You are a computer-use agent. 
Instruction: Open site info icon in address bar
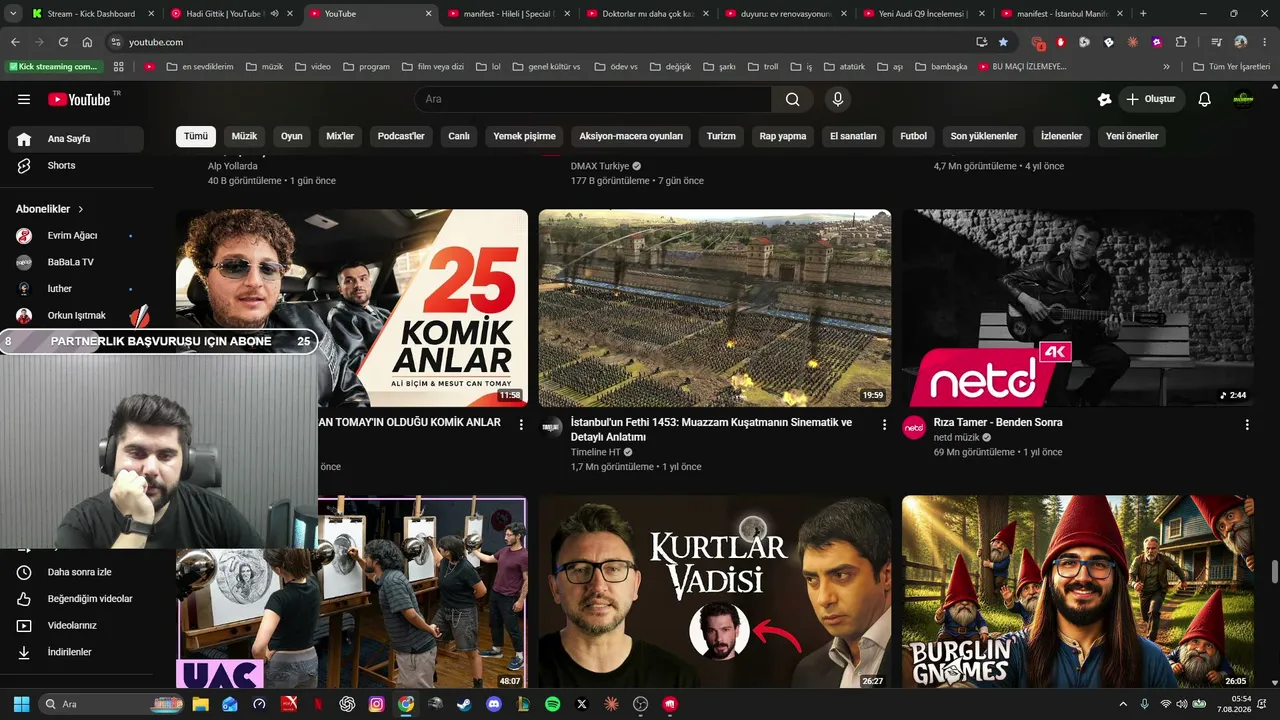pyautogui.click(x=115, y=42)
